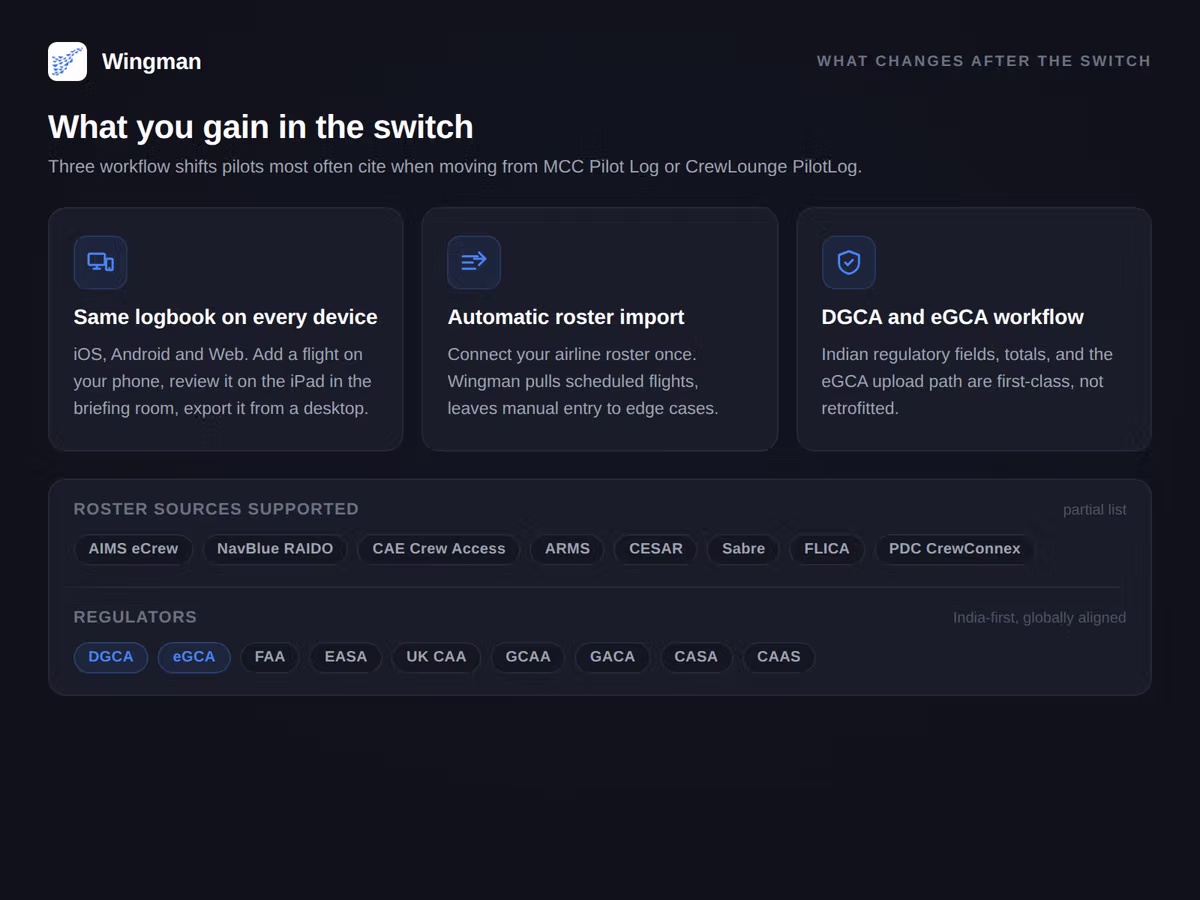The height and width of the screenshot is (900, 1200).
Task: Click the subtitle about MCC Pilot Log
Action: (455, 166)
